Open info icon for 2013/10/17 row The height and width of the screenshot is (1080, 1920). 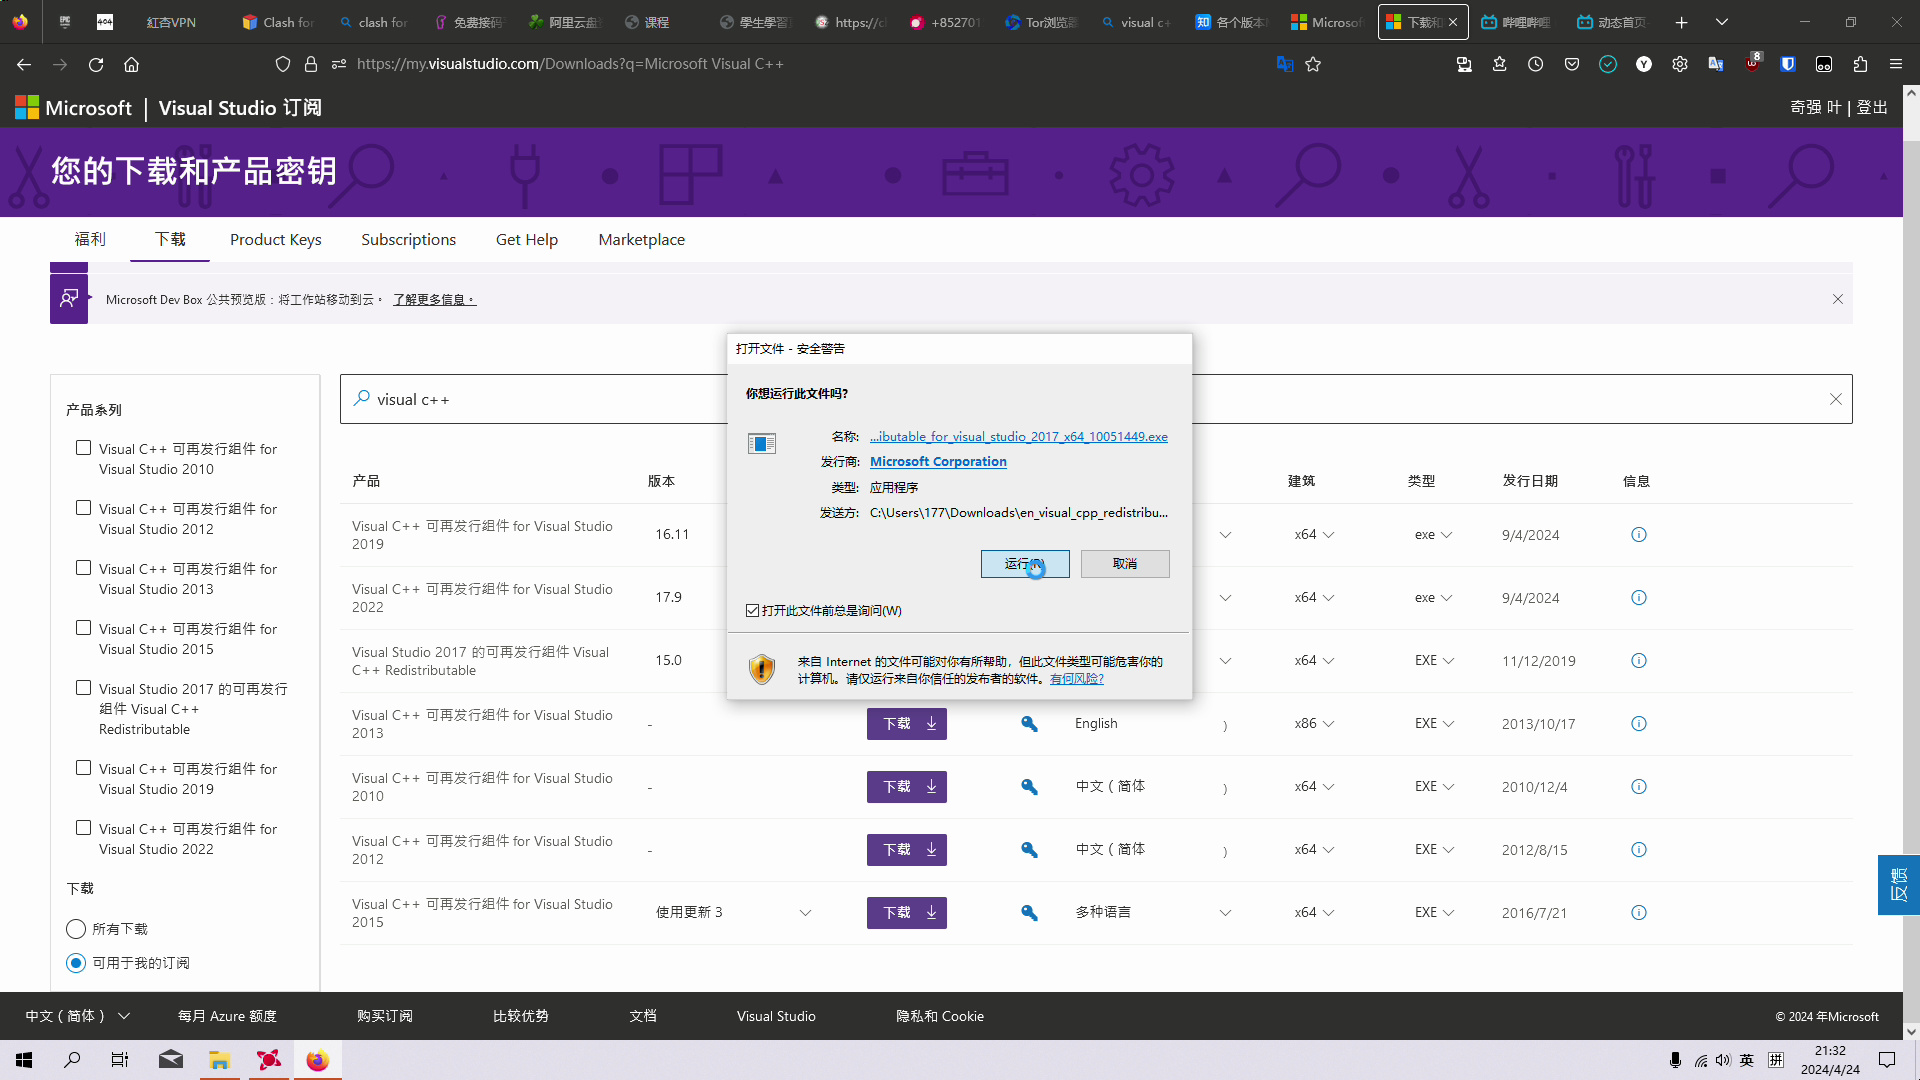point(1638,724)
